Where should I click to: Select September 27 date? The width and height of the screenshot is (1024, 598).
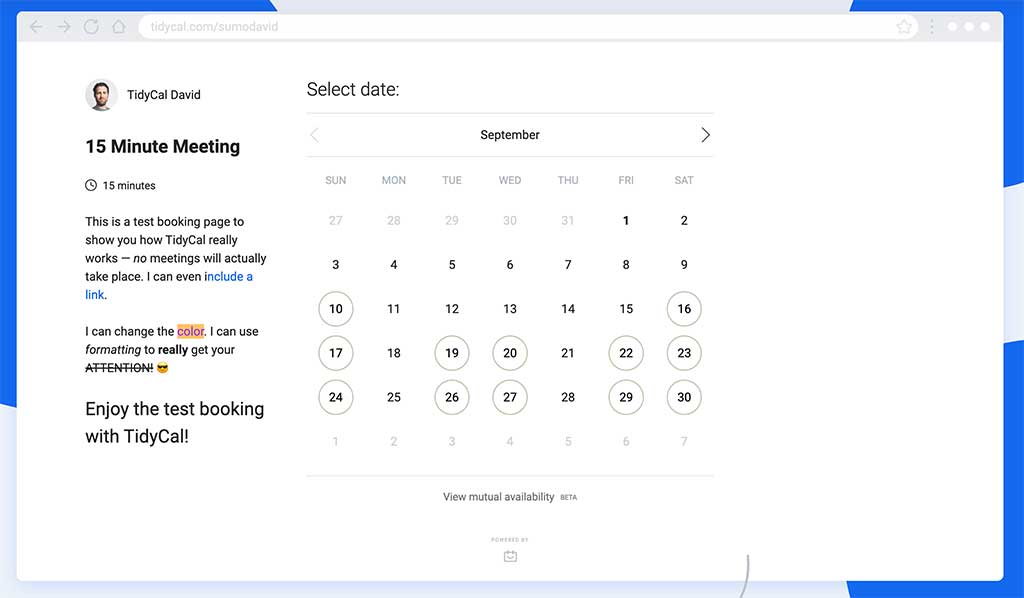coord(510,397)
